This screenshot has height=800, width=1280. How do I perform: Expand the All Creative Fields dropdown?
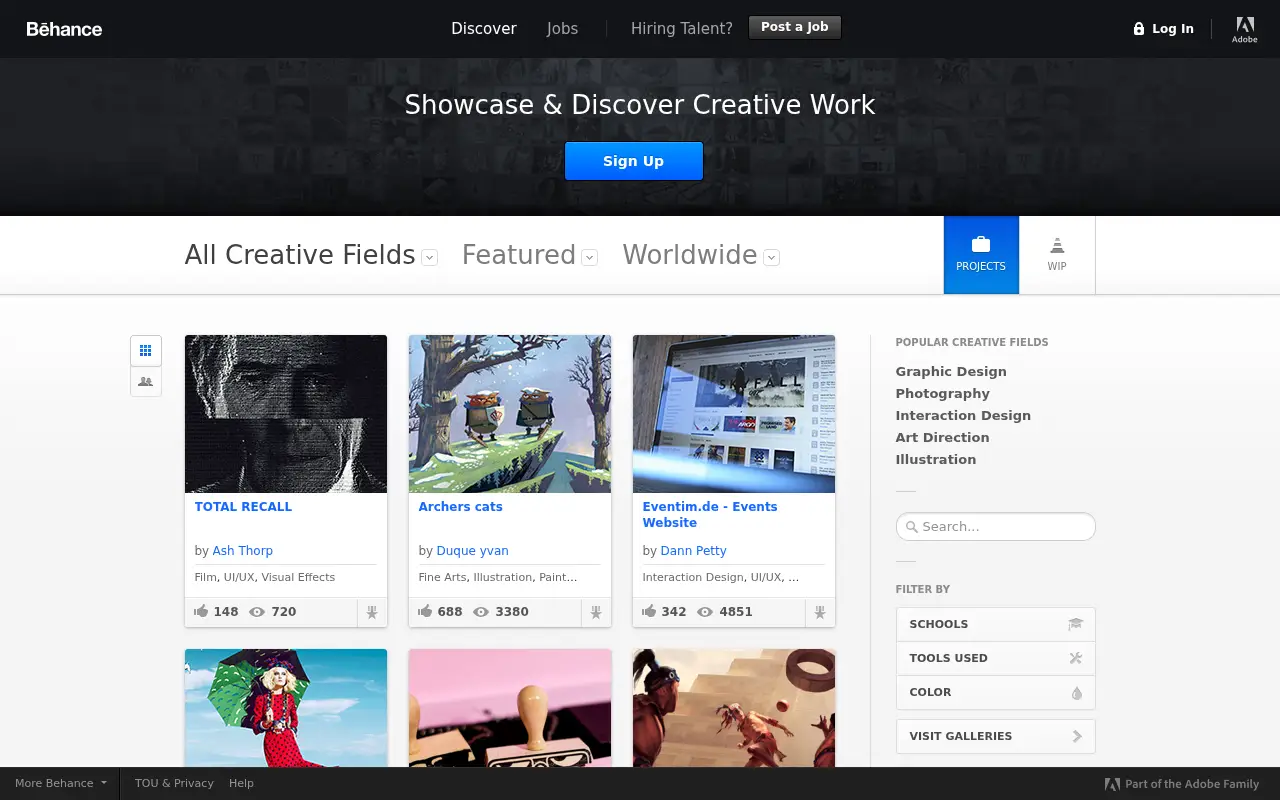(x=430, y=257)
